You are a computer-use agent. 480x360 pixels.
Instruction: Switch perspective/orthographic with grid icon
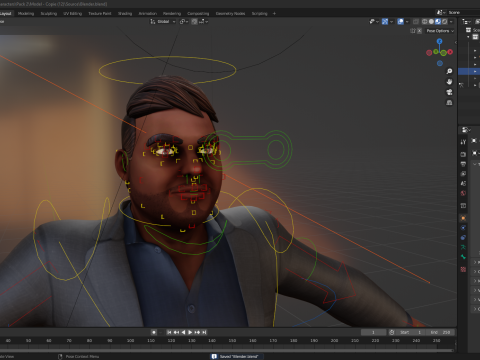tap(449, 102)
